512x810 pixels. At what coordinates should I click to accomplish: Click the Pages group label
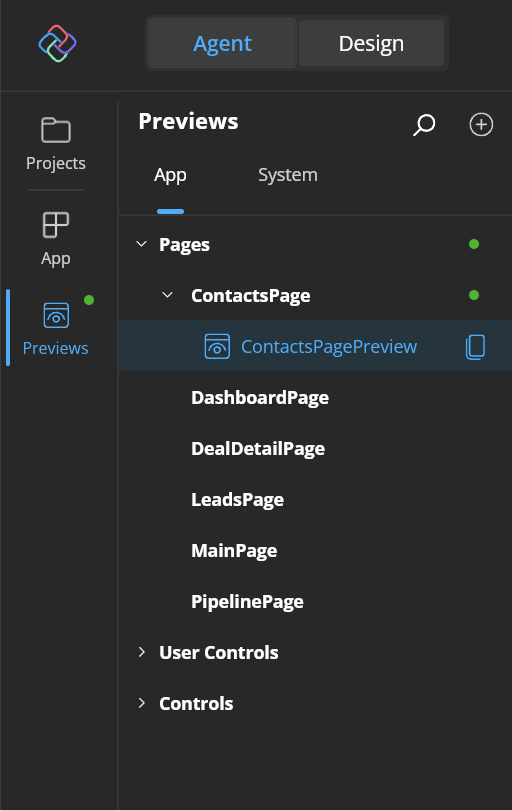184,245
